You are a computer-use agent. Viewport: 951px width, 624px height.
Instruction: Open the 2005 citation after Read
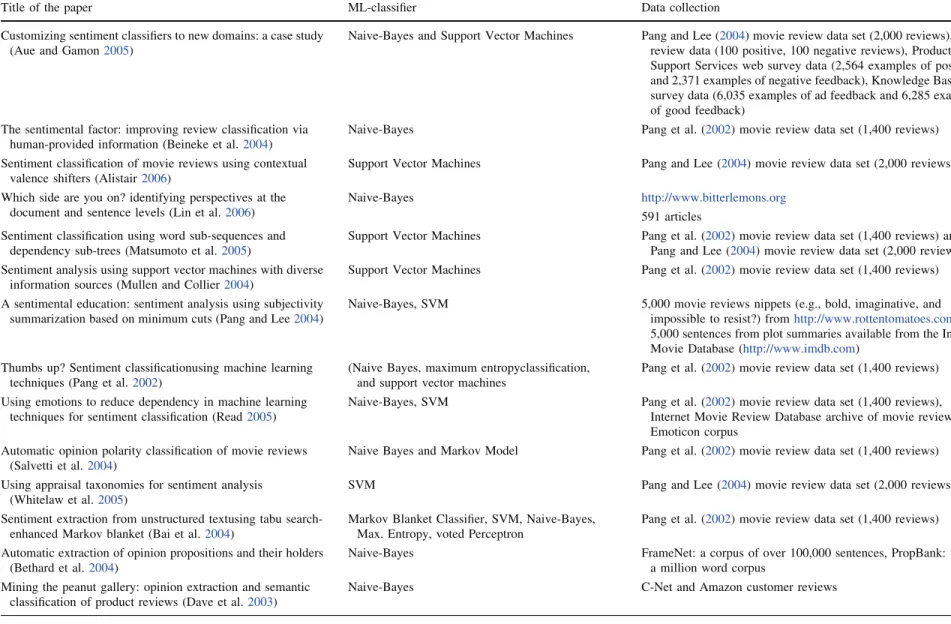(259, 417)
